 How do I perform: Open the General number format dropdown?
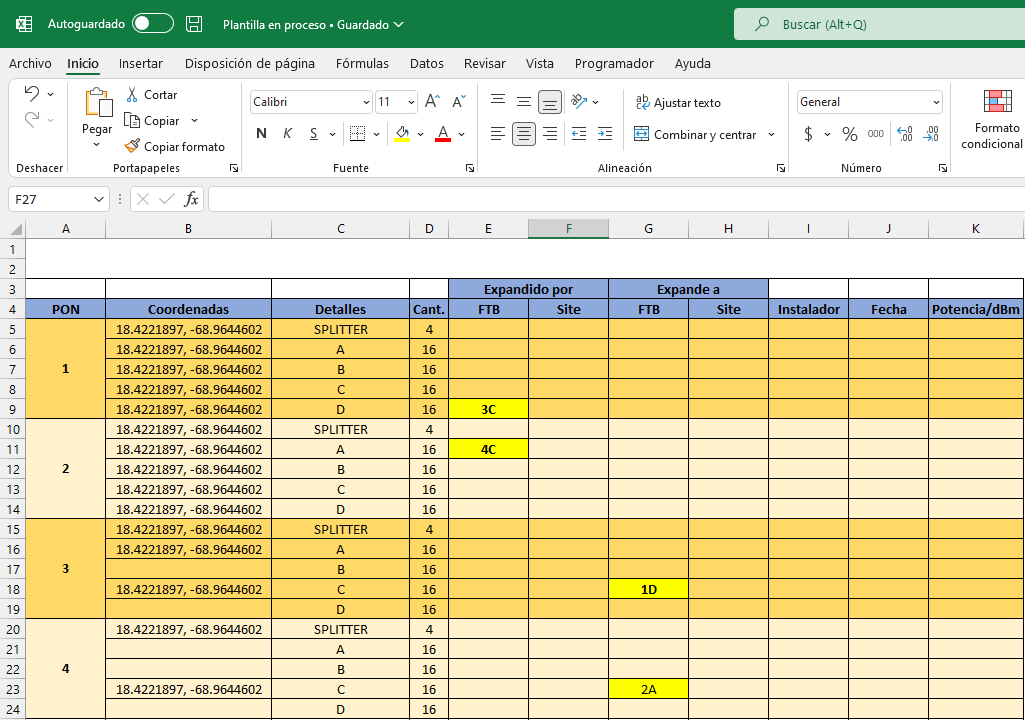[x=936, y=102]
